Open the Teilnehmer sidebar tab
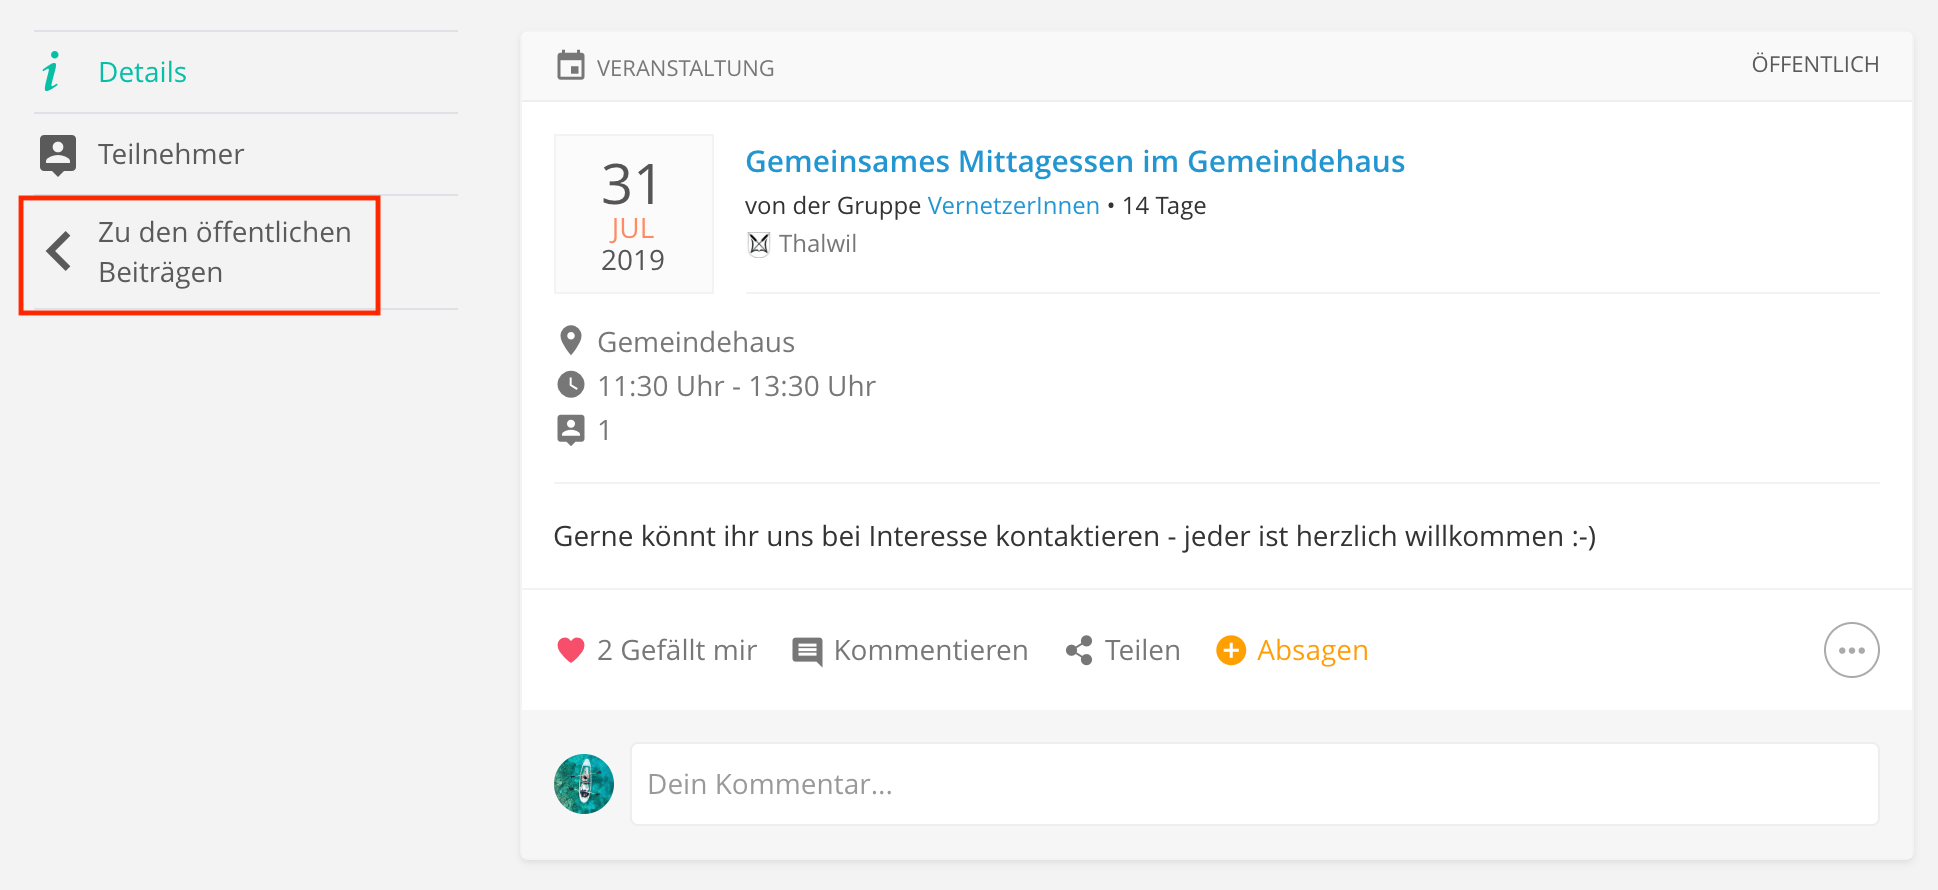This screenshot has width=1938, height=890. pyautogui.click(x=171, y=154)
